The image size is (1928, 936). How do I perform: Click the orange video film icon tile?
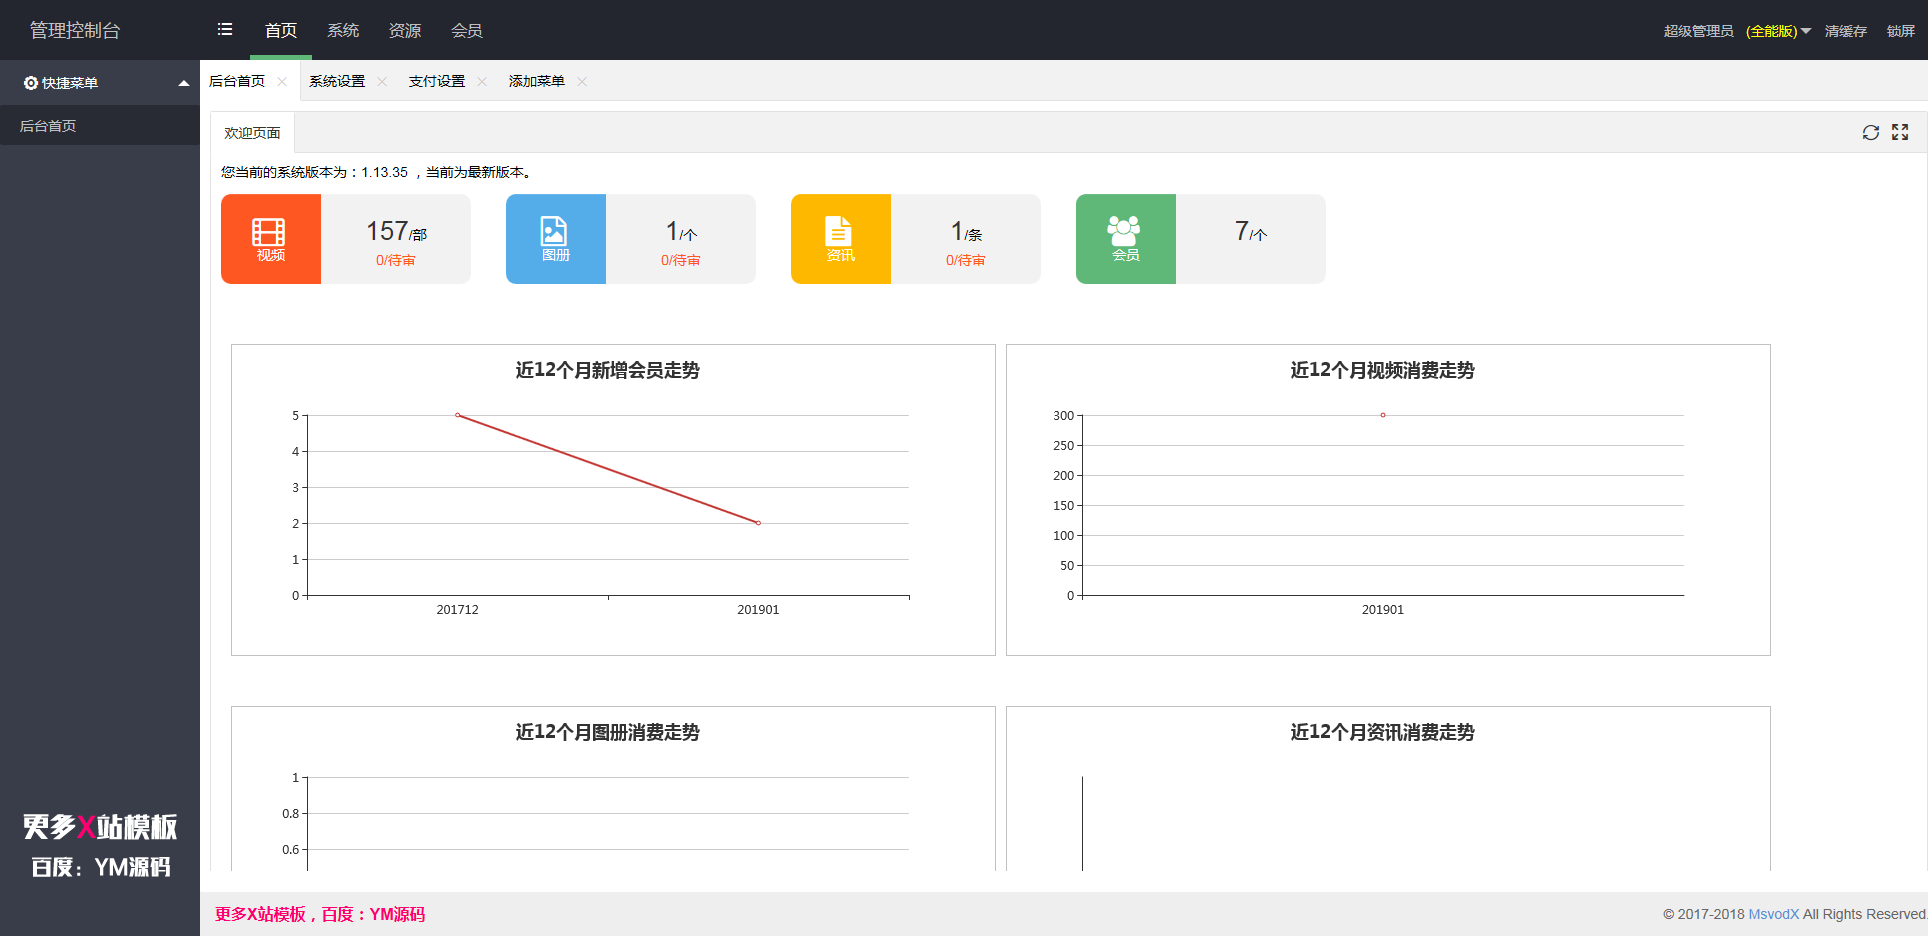(x=270, y=239)
